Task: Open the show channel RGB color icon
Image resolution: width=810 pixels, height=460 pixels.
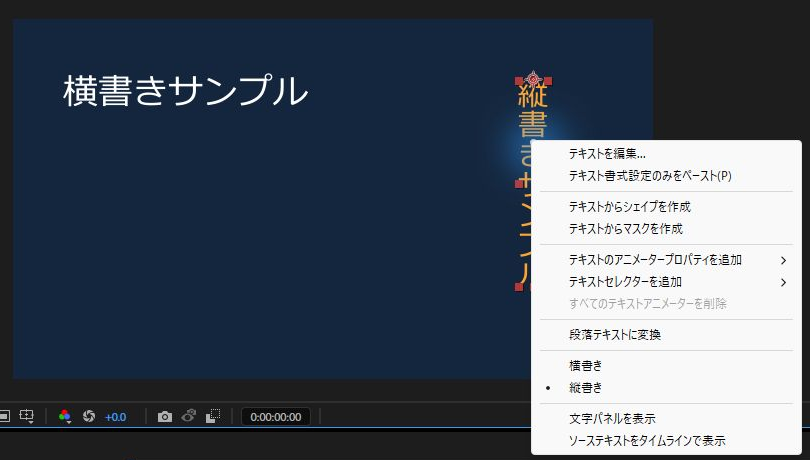Action: coord(65,416)
